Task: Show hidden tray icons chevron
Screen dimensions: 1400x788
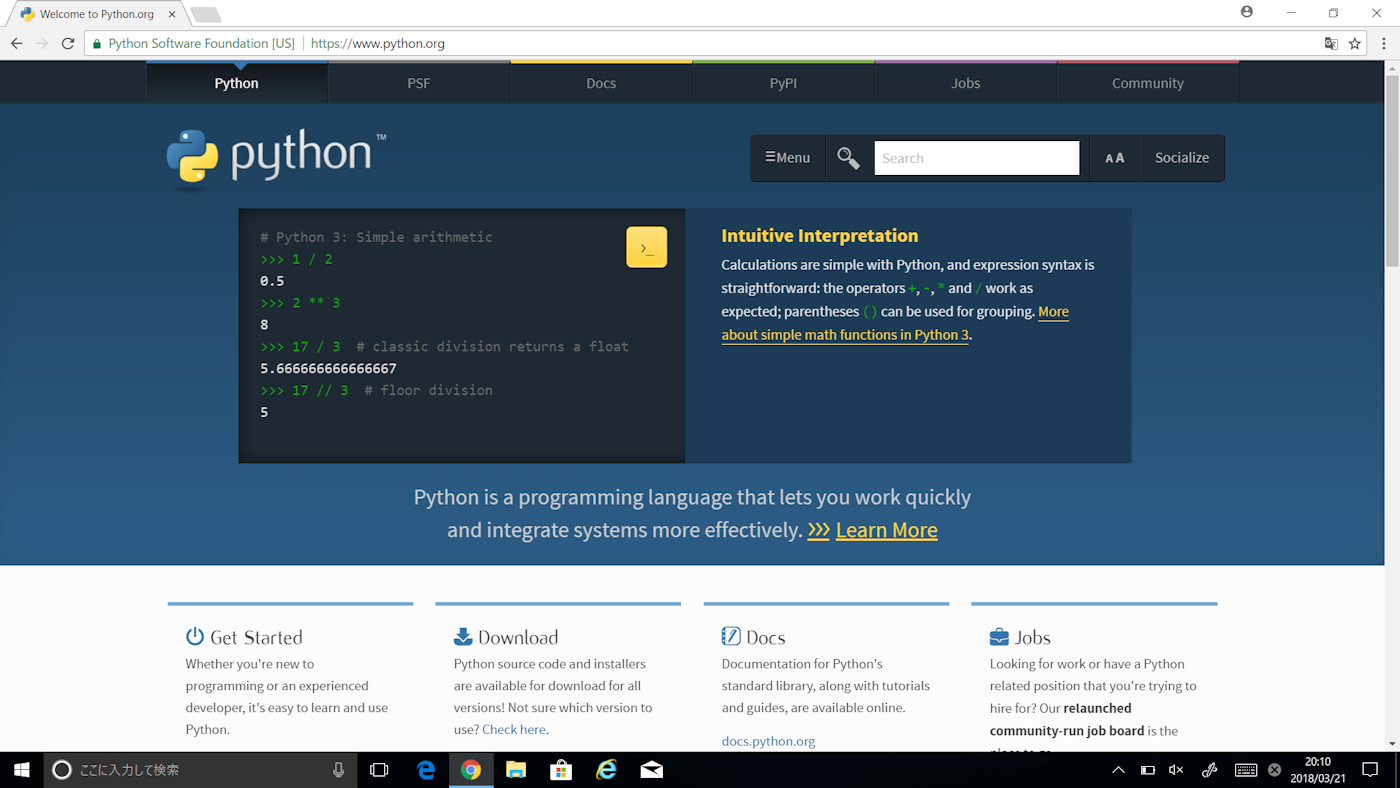Action: tap(1119, 770)
